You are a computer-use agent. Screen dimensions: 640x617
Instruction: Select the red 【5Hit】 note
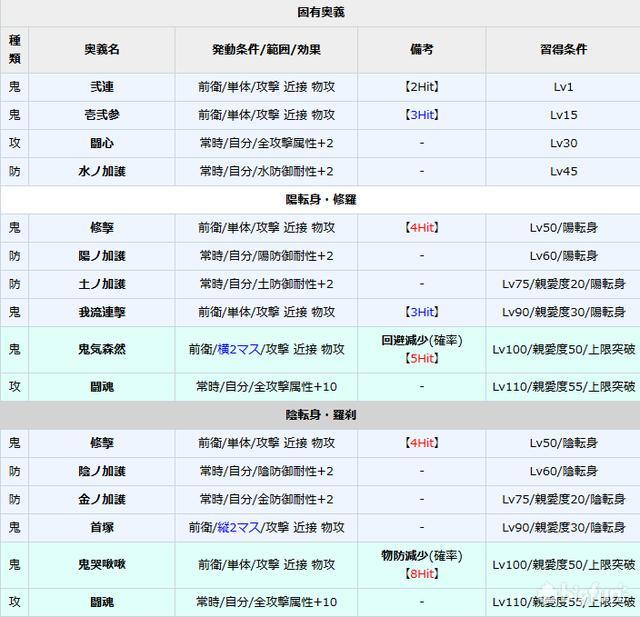tap(421, 359)
